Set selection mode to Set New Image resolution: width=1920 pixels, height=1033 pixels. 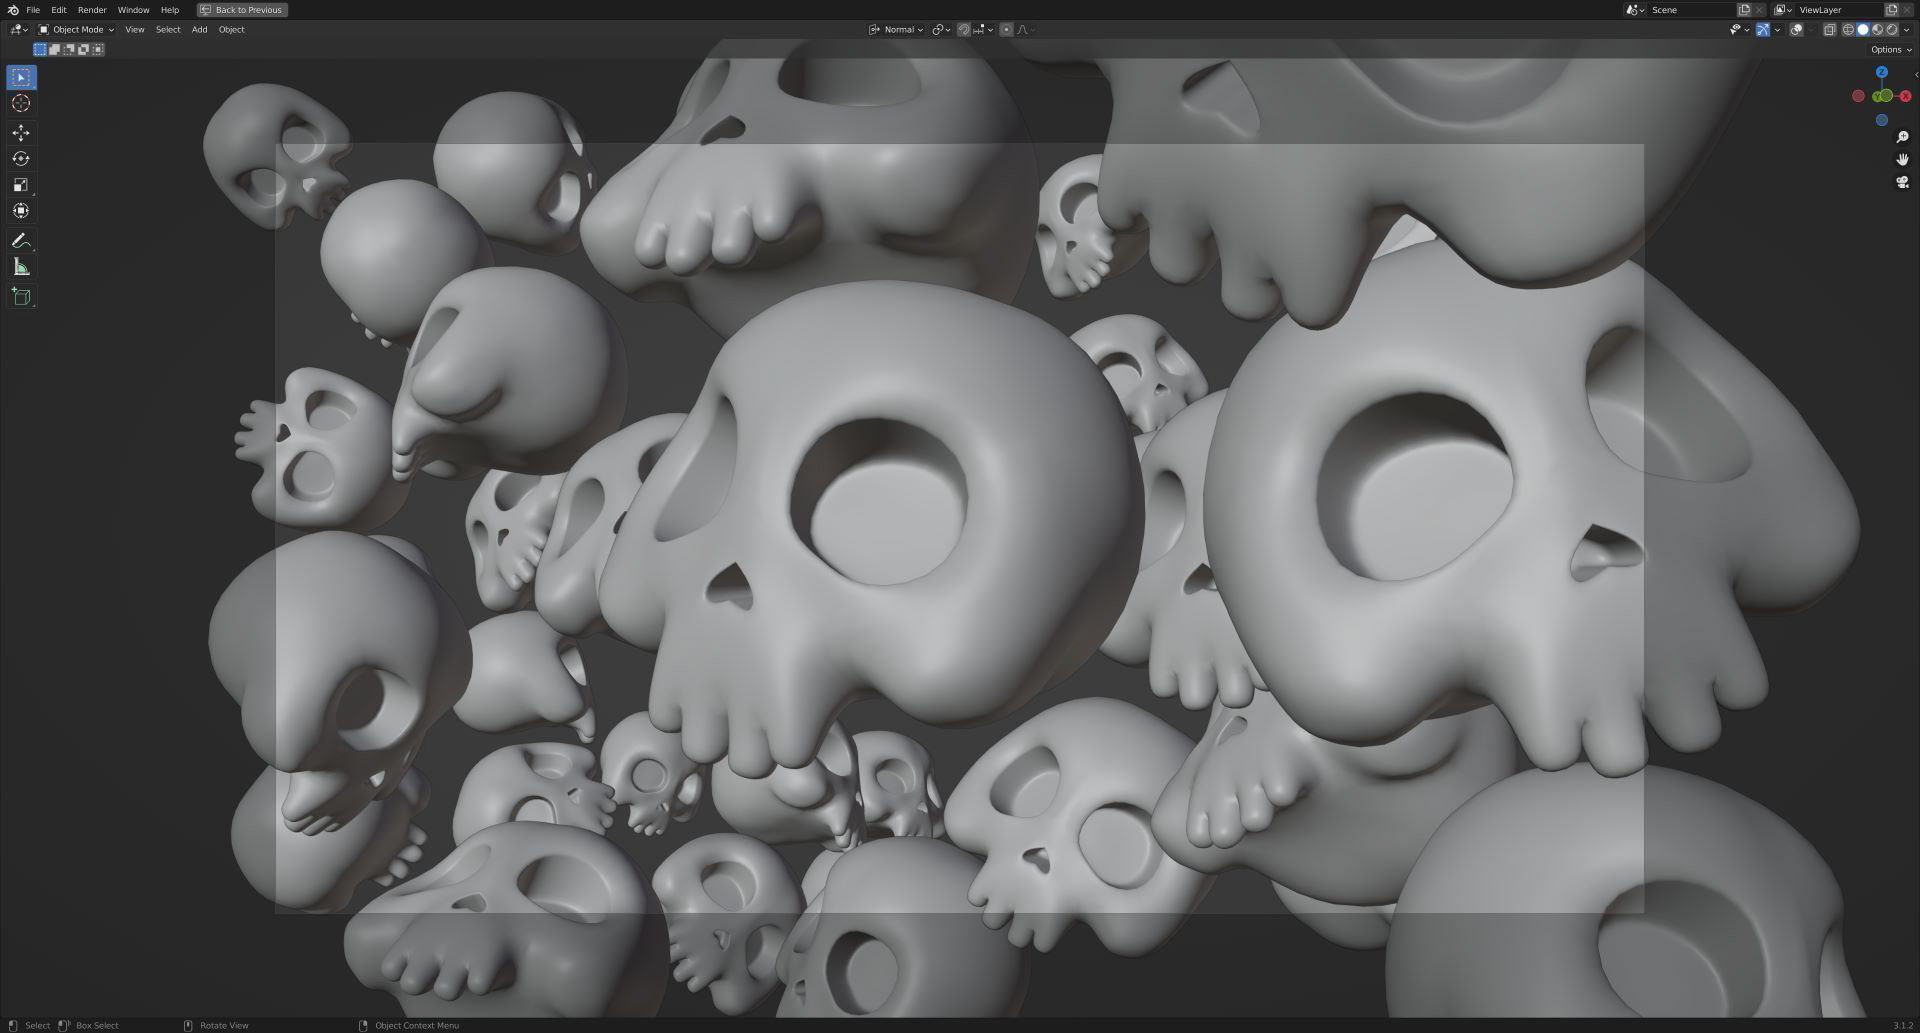[40, 49]
